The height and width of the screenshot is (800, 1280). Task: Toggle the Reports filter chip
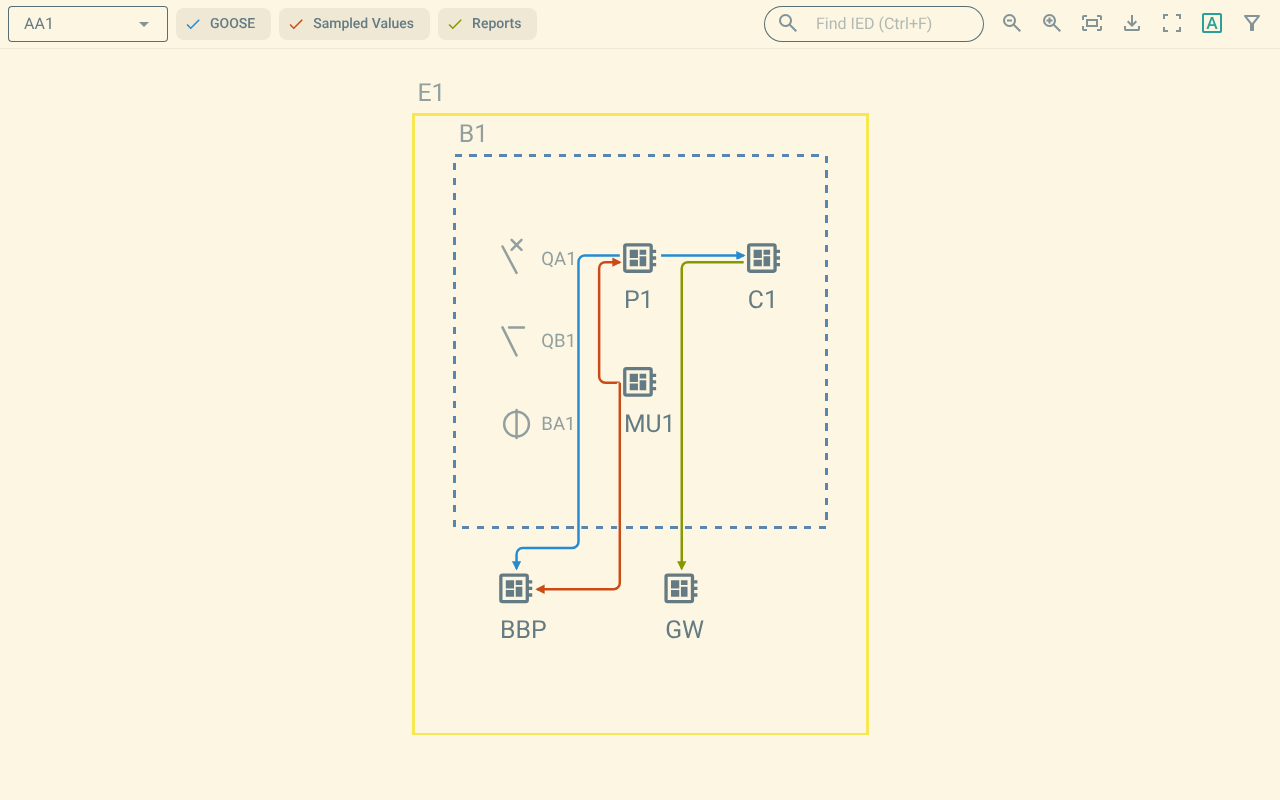point(487,24)
